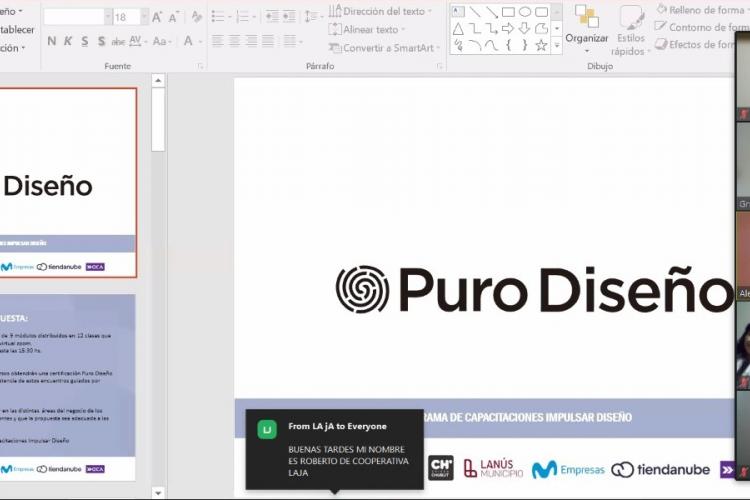The image size is (750, 500).
Task: Select the first Puro Diseño slide thumbnail
Action: [x=68, y=182]
